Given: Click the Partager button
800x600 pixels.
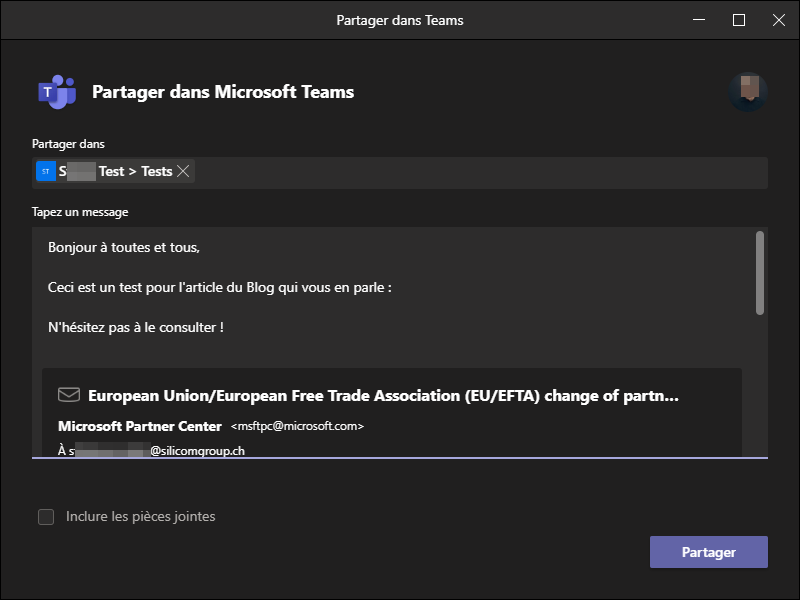Looking at the screenshot, I should pos(709,552).
